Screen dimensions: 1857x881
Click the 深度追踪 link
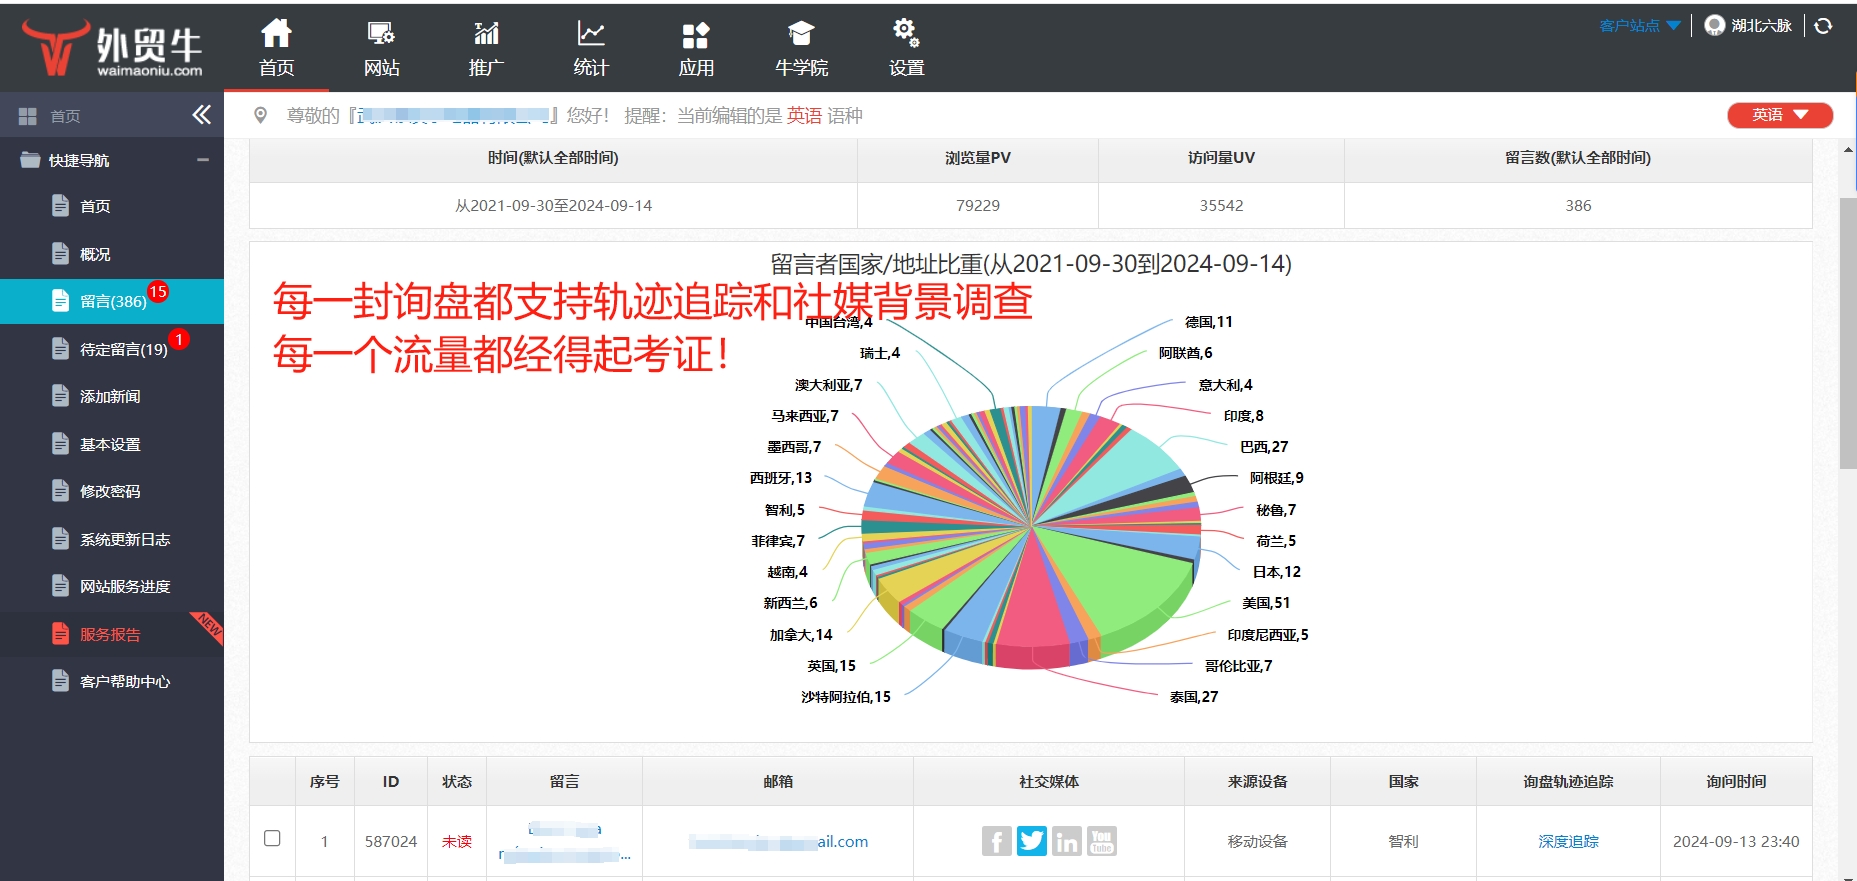[1568, 841]
